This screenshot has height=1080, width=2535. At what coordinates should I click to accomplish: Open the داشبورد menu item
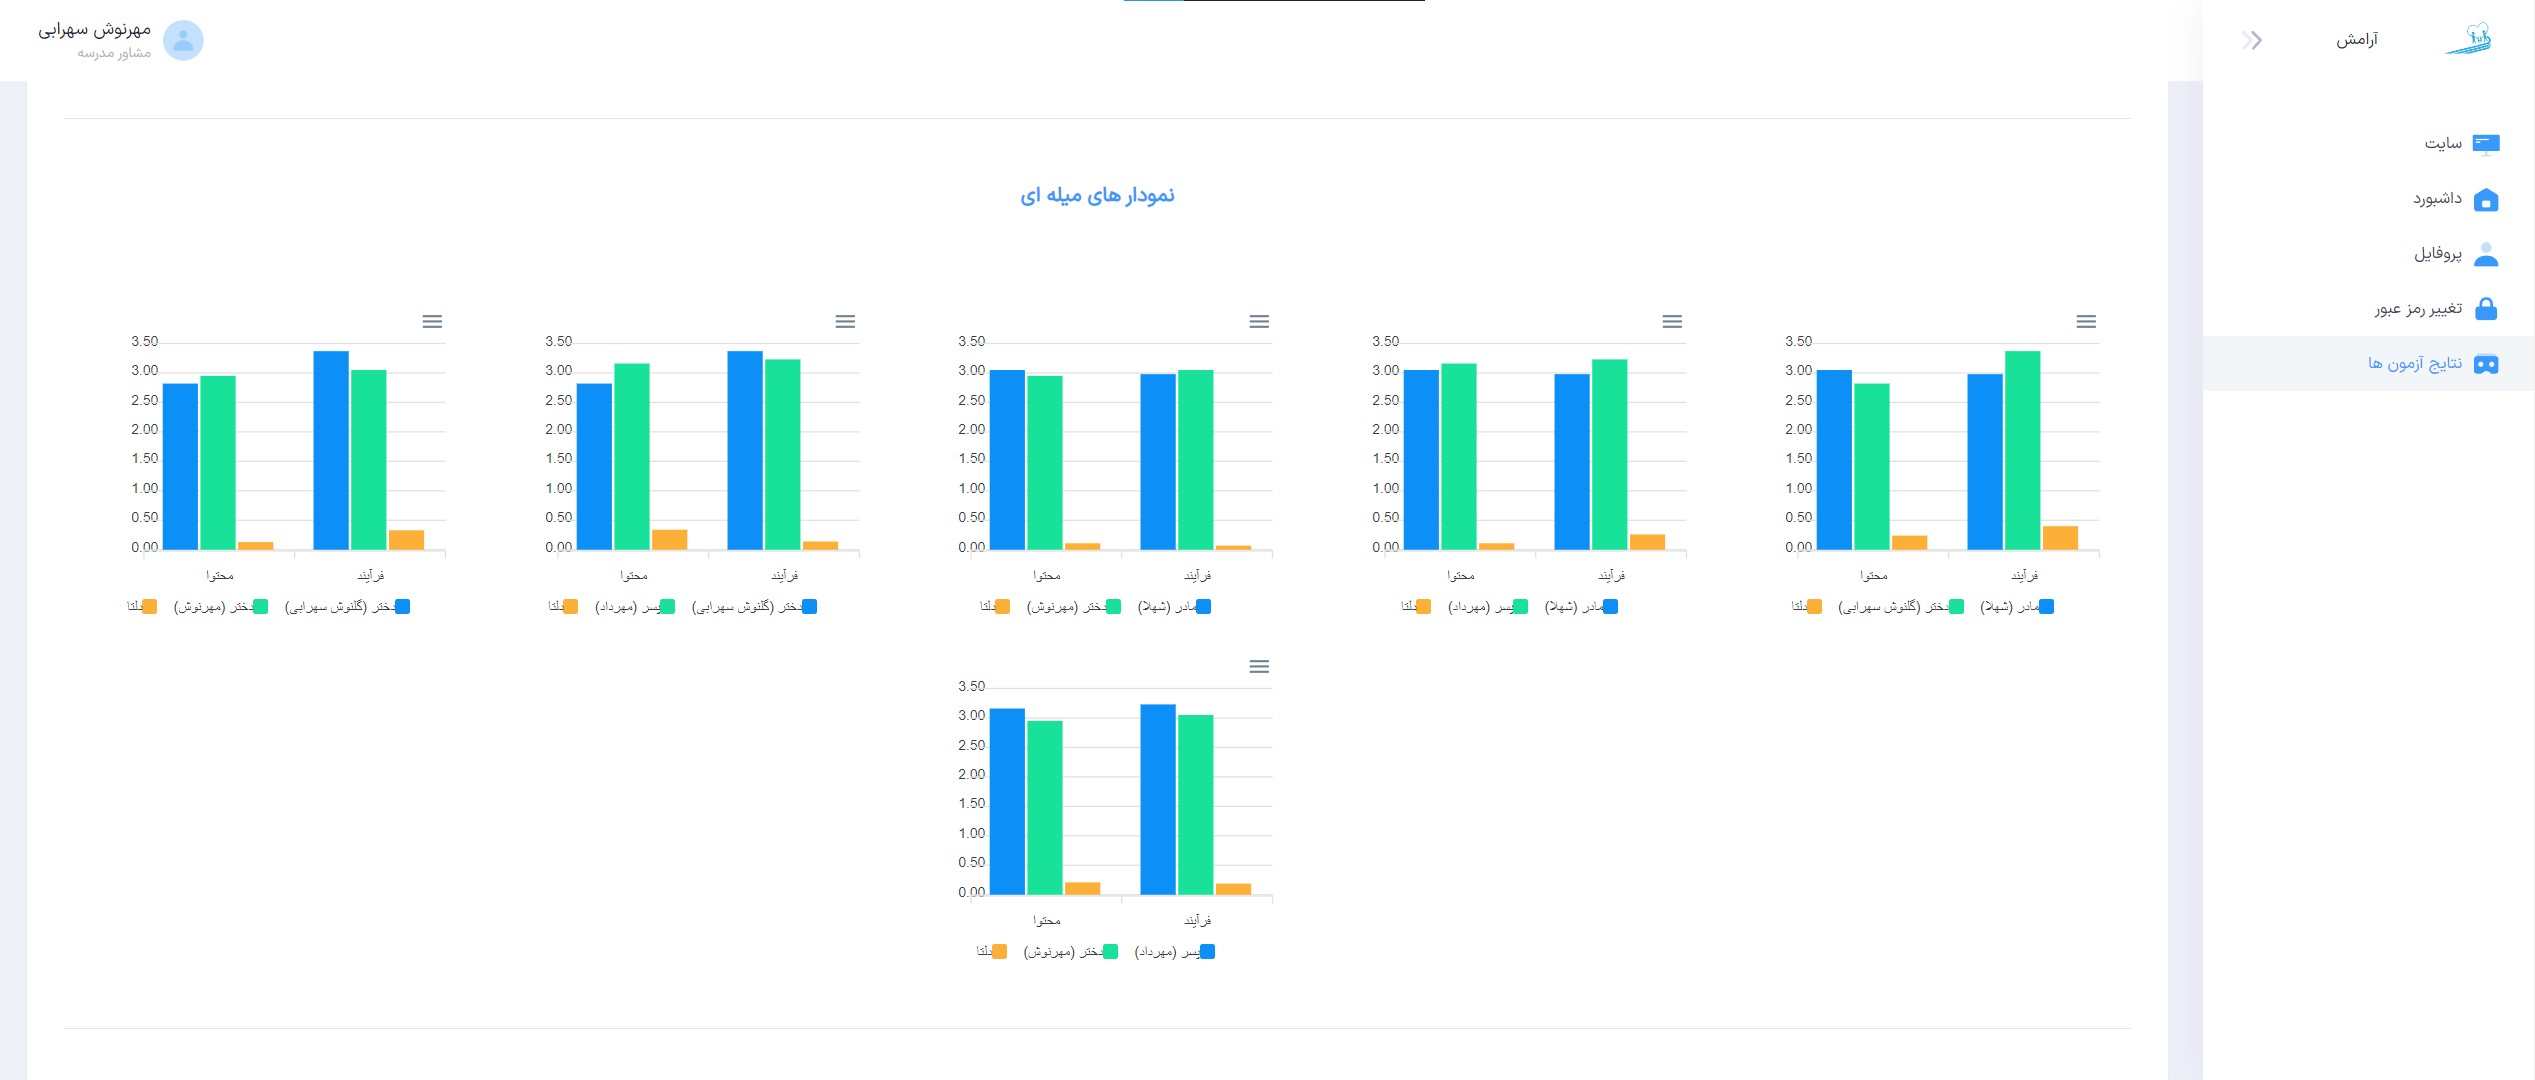click(2437, 199)
